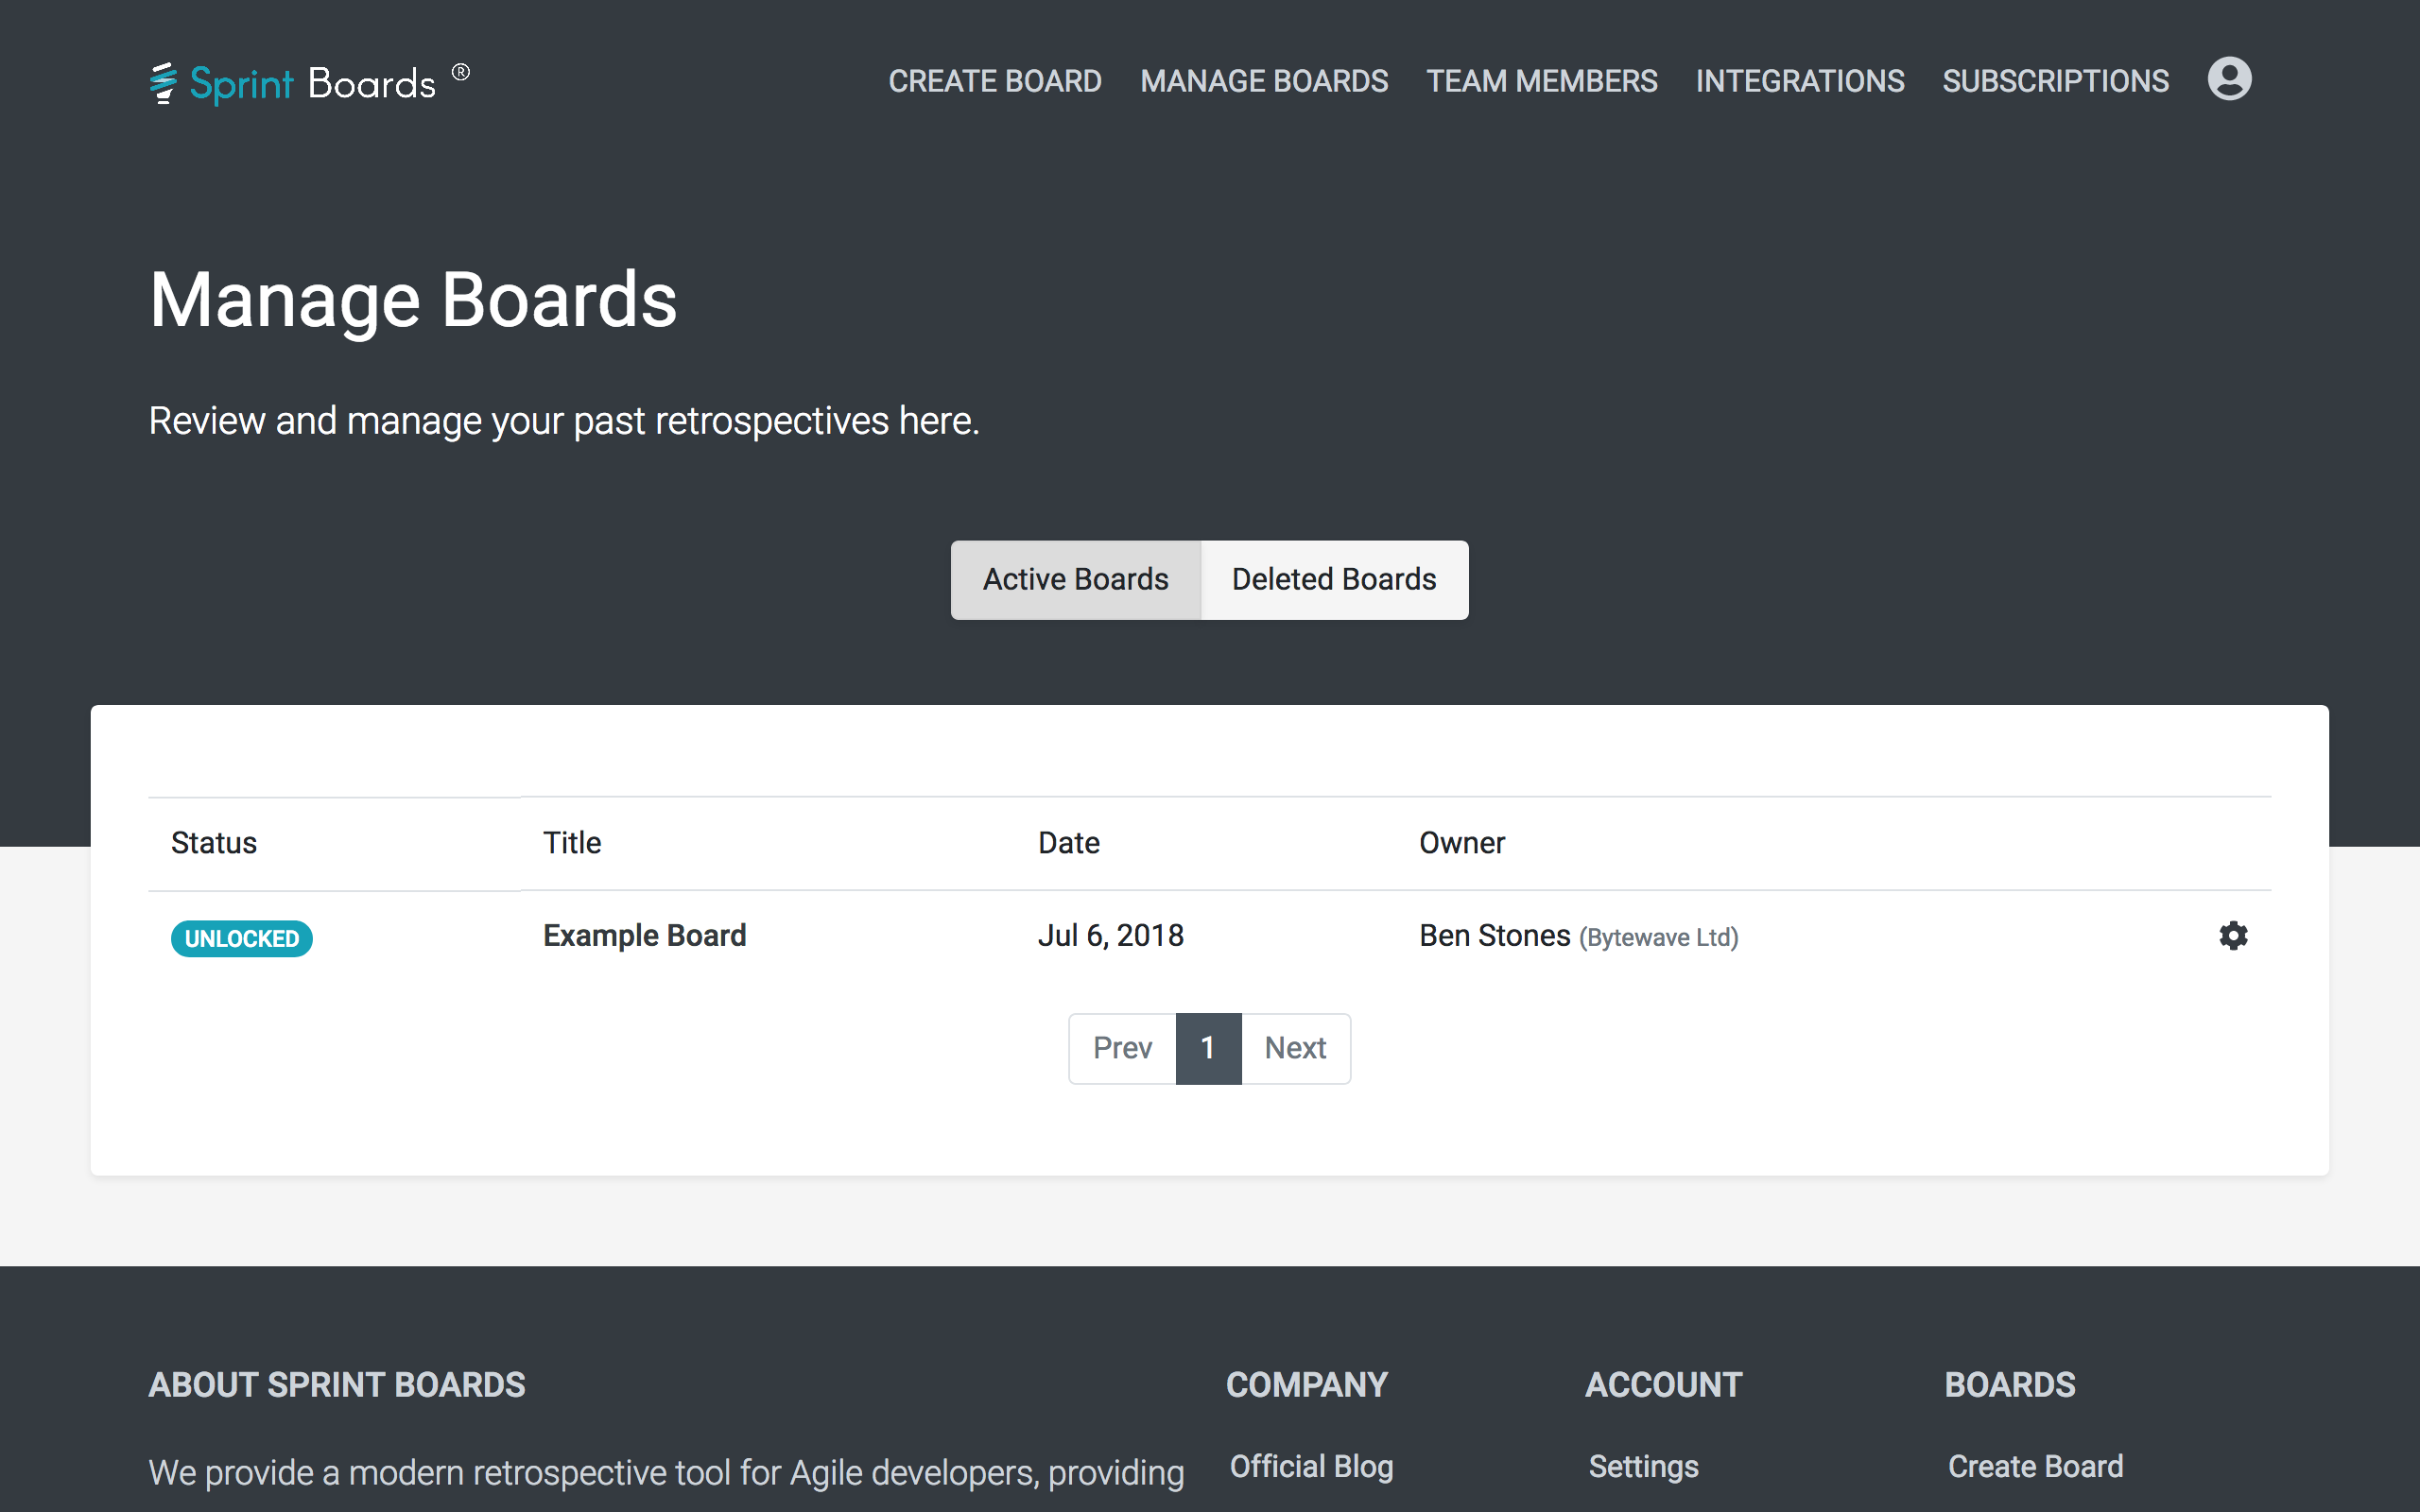The image size is (2420, 1512).
Task: Open Manage Boards in top navigation
Action: tap(1263, 81)
